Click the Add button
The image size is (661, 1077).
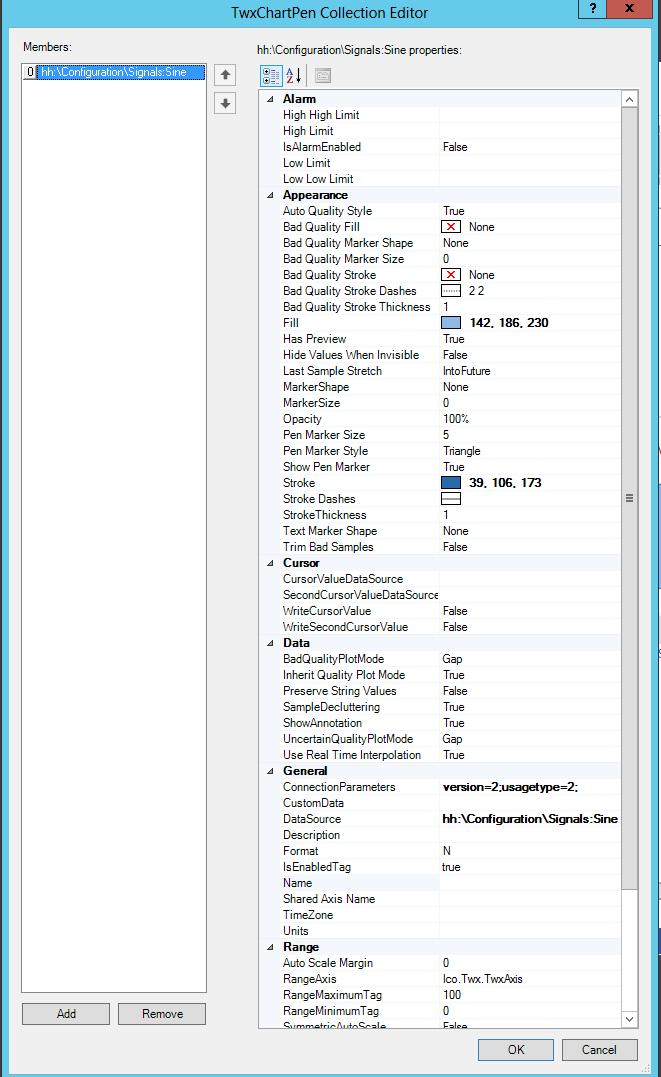point(66,1014)
